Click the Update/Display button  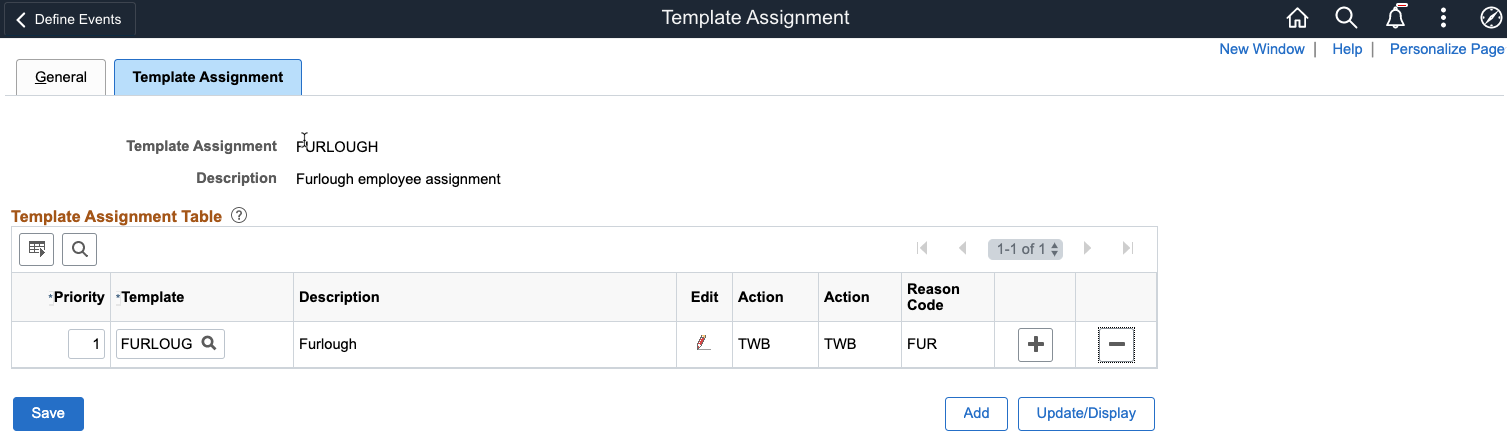1086,413
